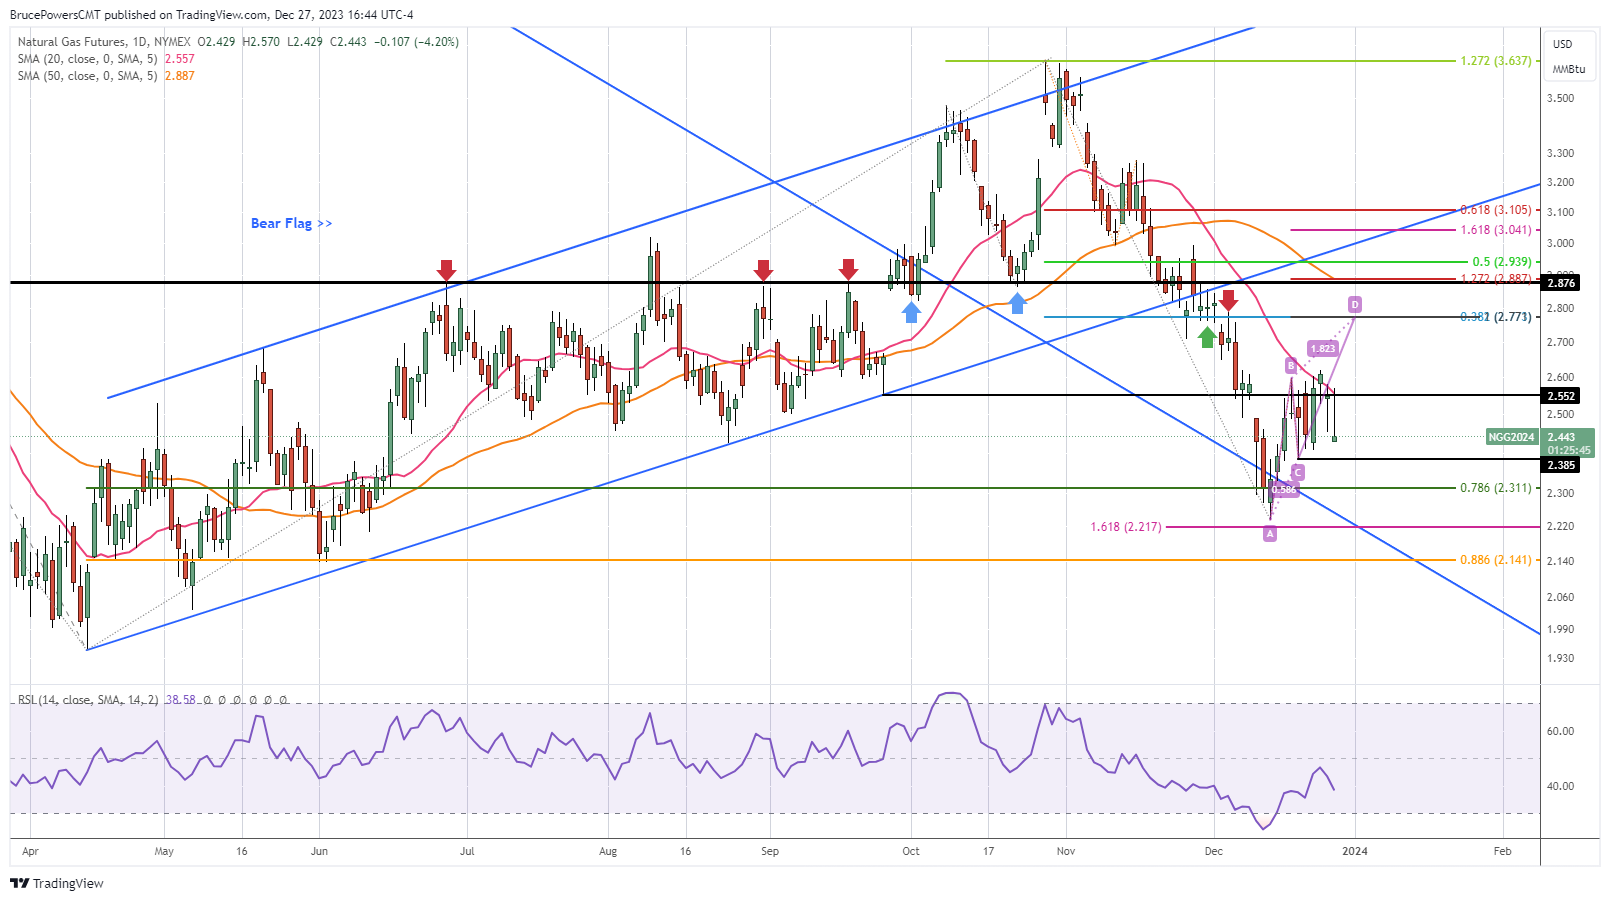Click the 1.930 price axis tick
This screenshot has height=901, width=1610.
click(x=1560, y=658)
